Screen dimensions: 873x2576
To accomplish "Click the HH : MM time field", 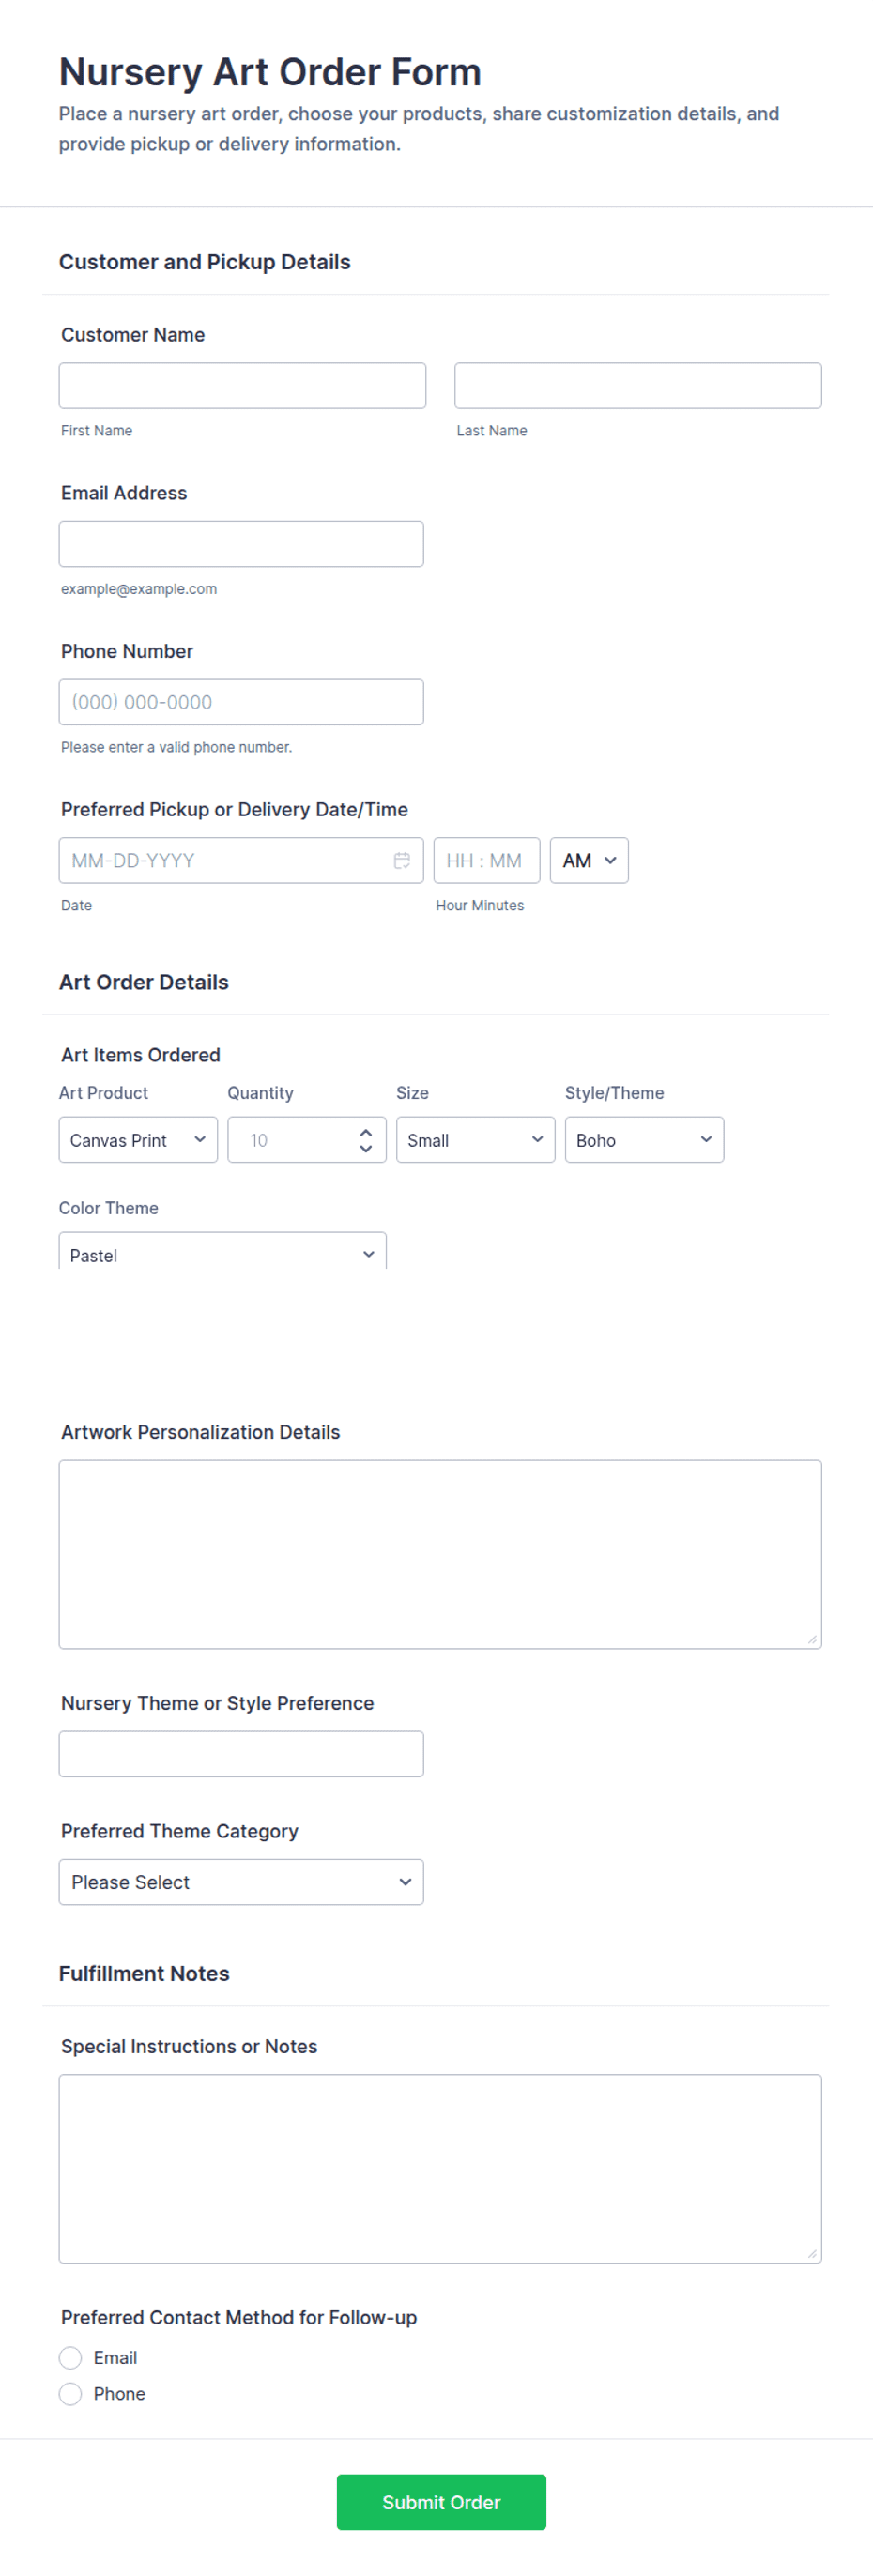I will pyautogui.click(x=487, y=860).
